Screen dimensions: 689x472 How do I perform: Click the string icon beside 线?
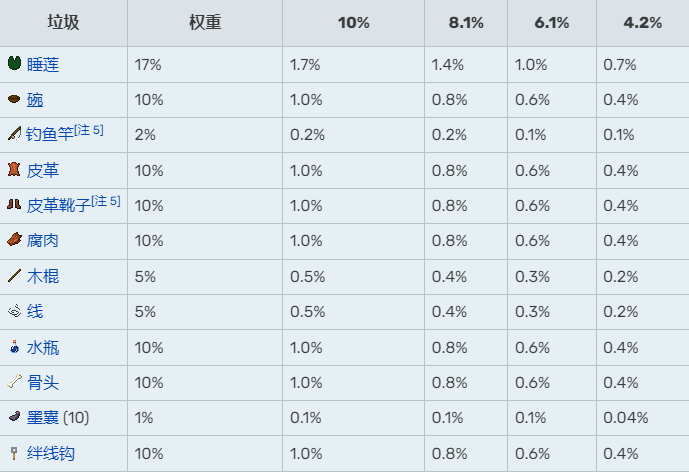point(15,311)
